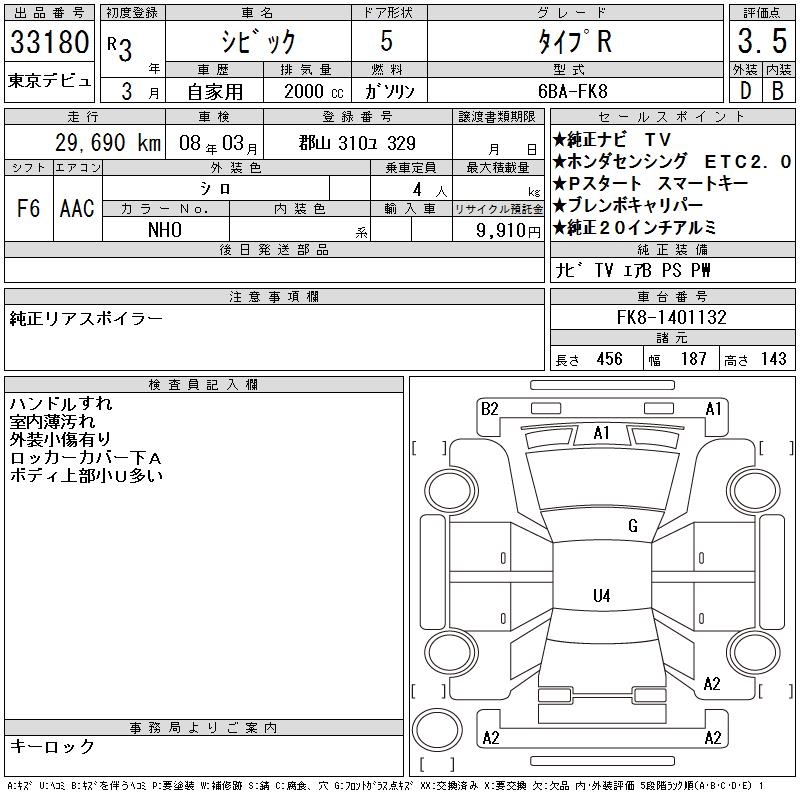Image resolution: width=800 pixels, height=800 pixels.
Task: Click the A2 mark on rear quarter panel
Action: coord(712,684)
